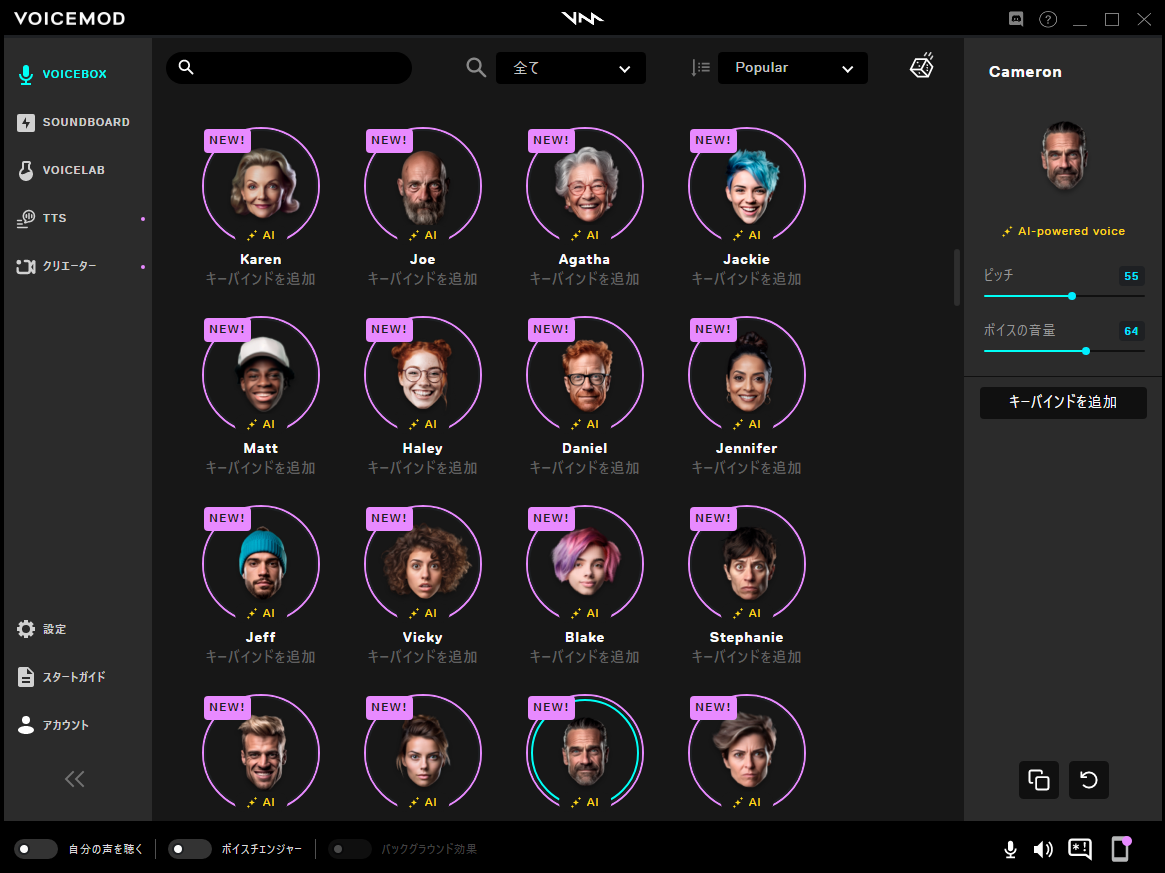Add keybind under Stephanie voice

coord(747,657)
